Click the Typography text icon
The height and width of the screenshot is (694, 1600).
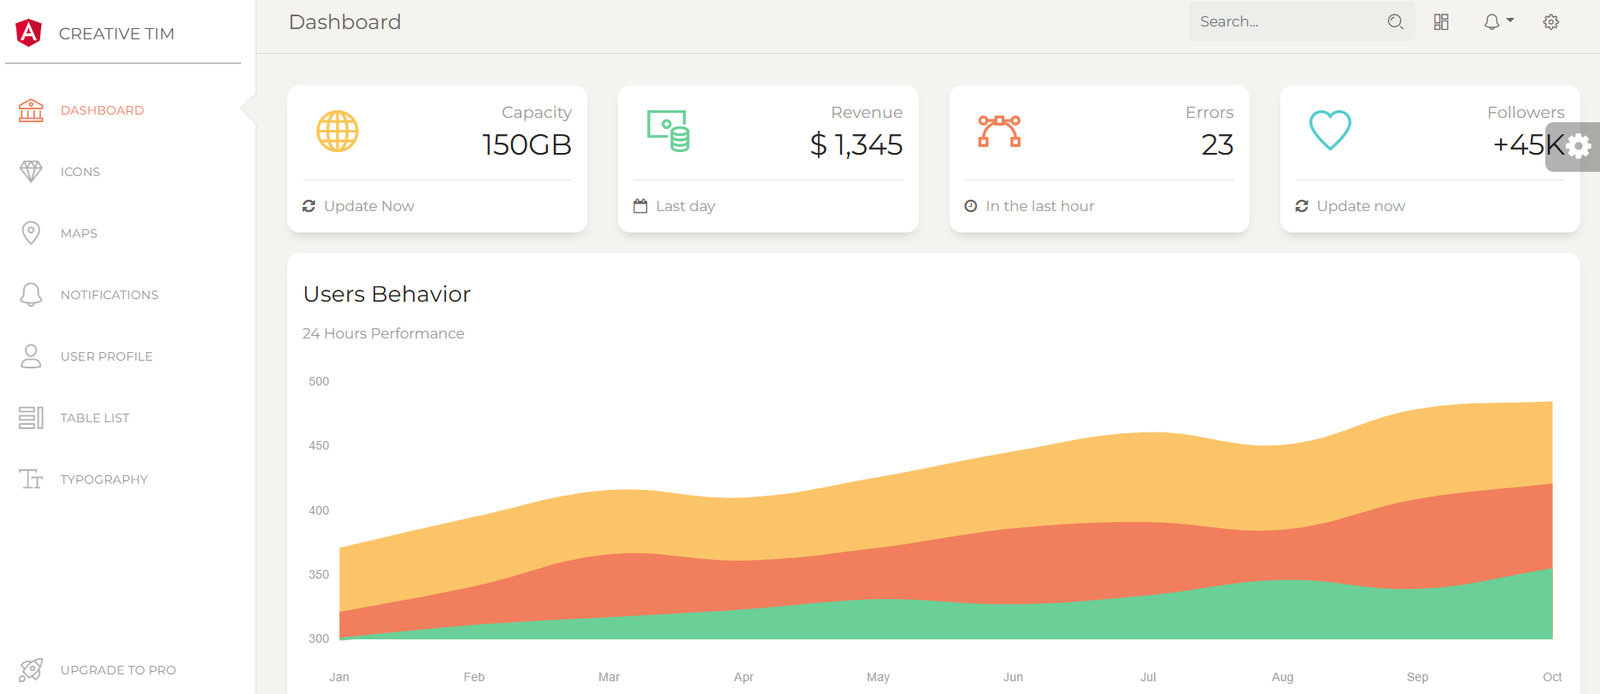(31, 479)
